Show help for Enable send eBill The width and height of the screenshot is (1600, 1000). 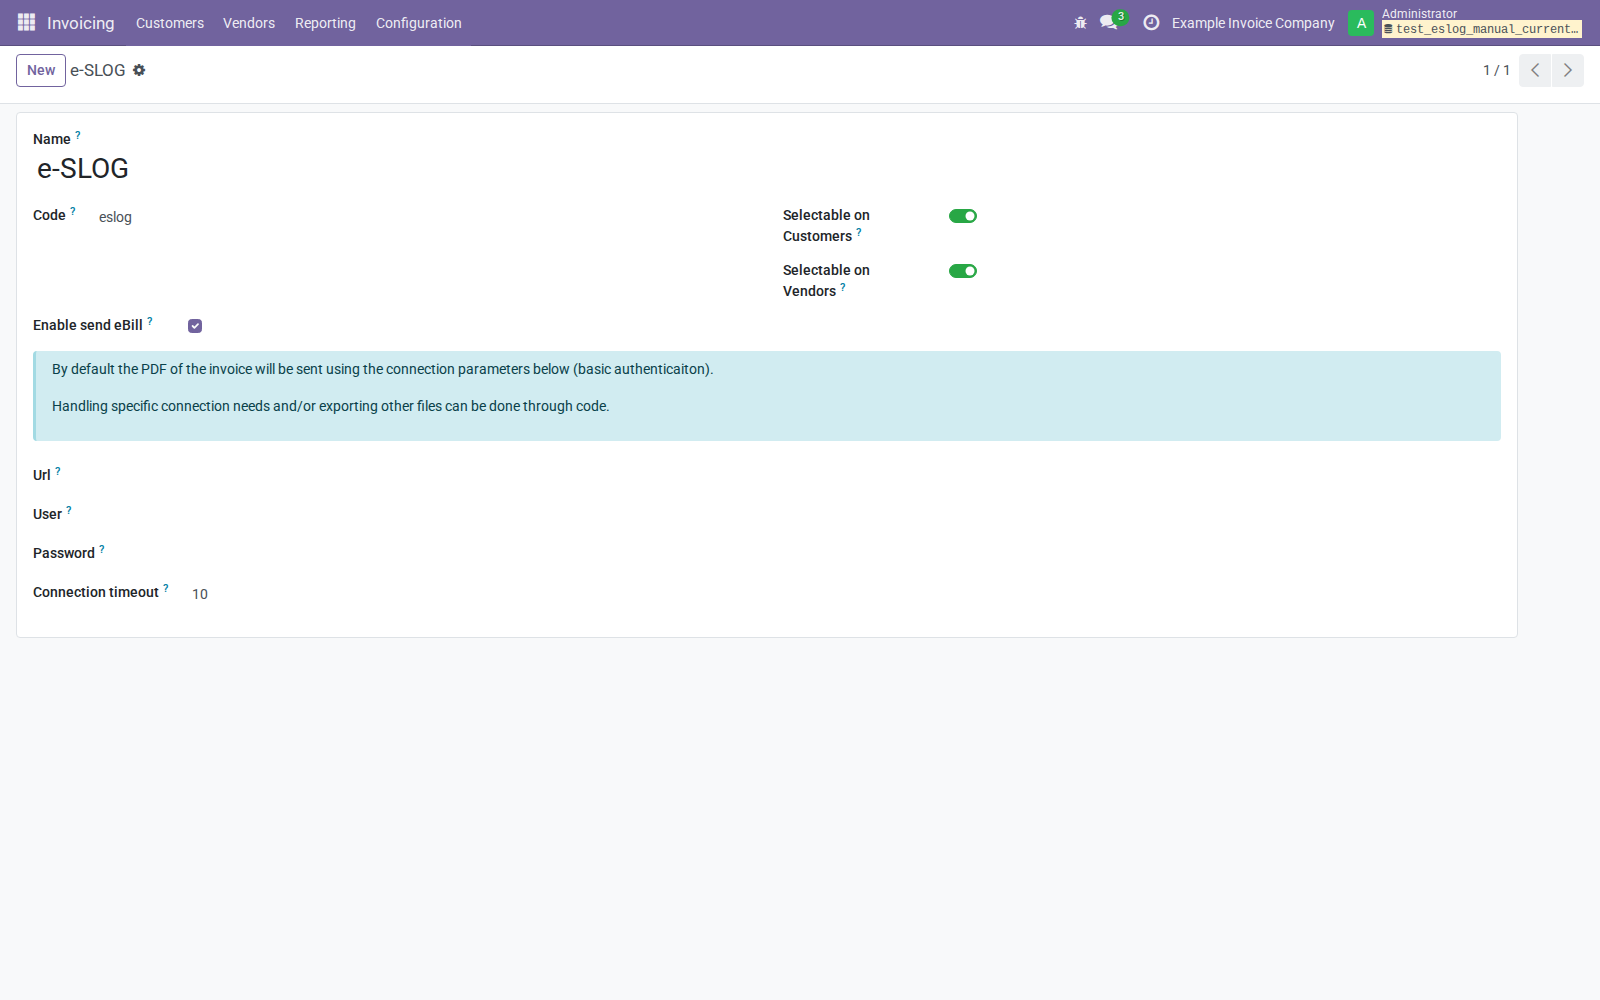tap(150, 321)
